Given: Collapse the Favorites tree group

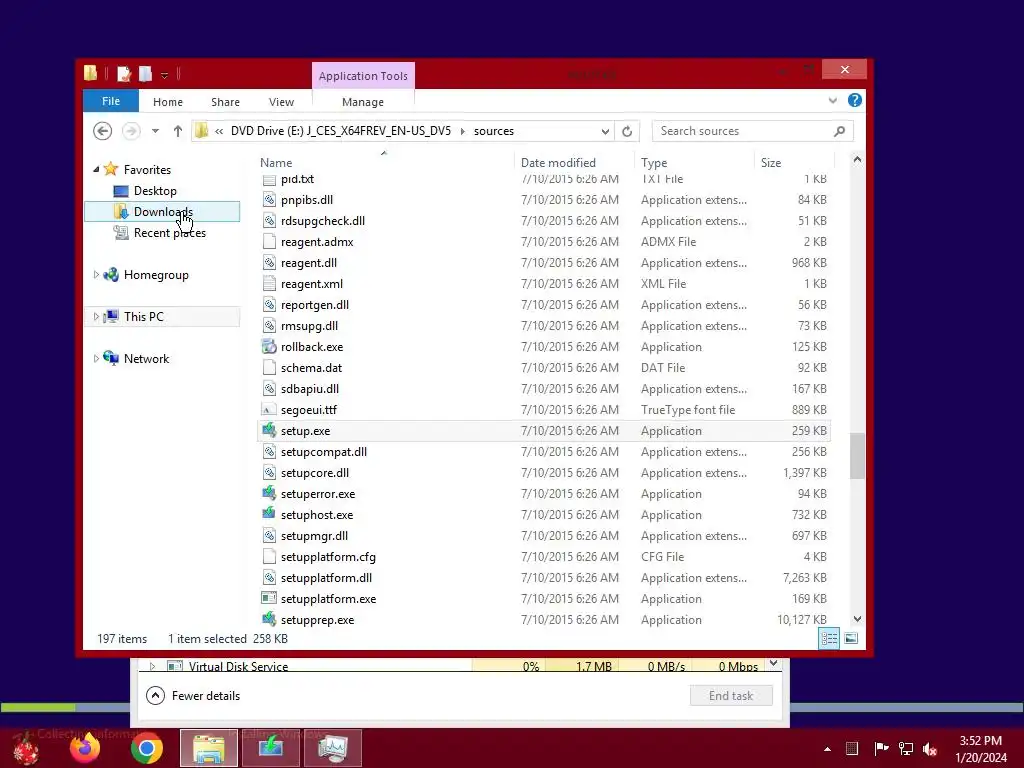Looking at the screenshot, I should [x=96, y=169].
